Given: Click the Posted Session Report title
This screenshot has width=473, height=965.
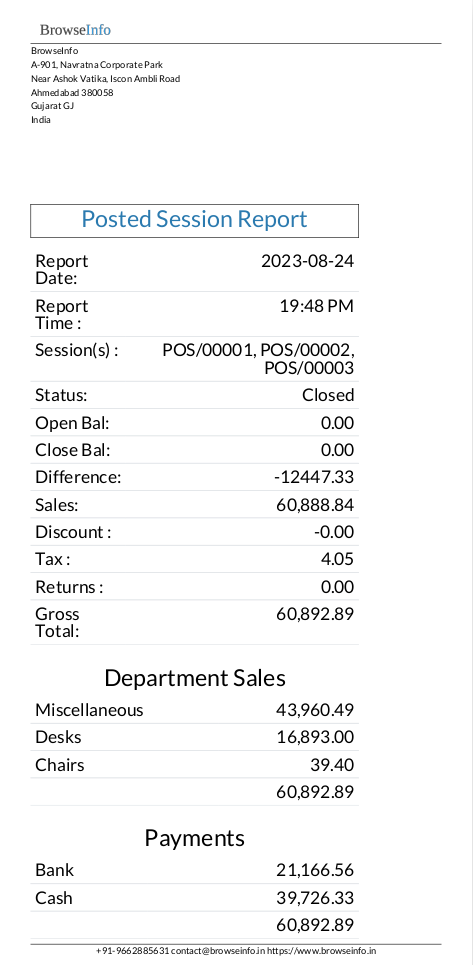Looking at the screenshot, I should point(194,220).
